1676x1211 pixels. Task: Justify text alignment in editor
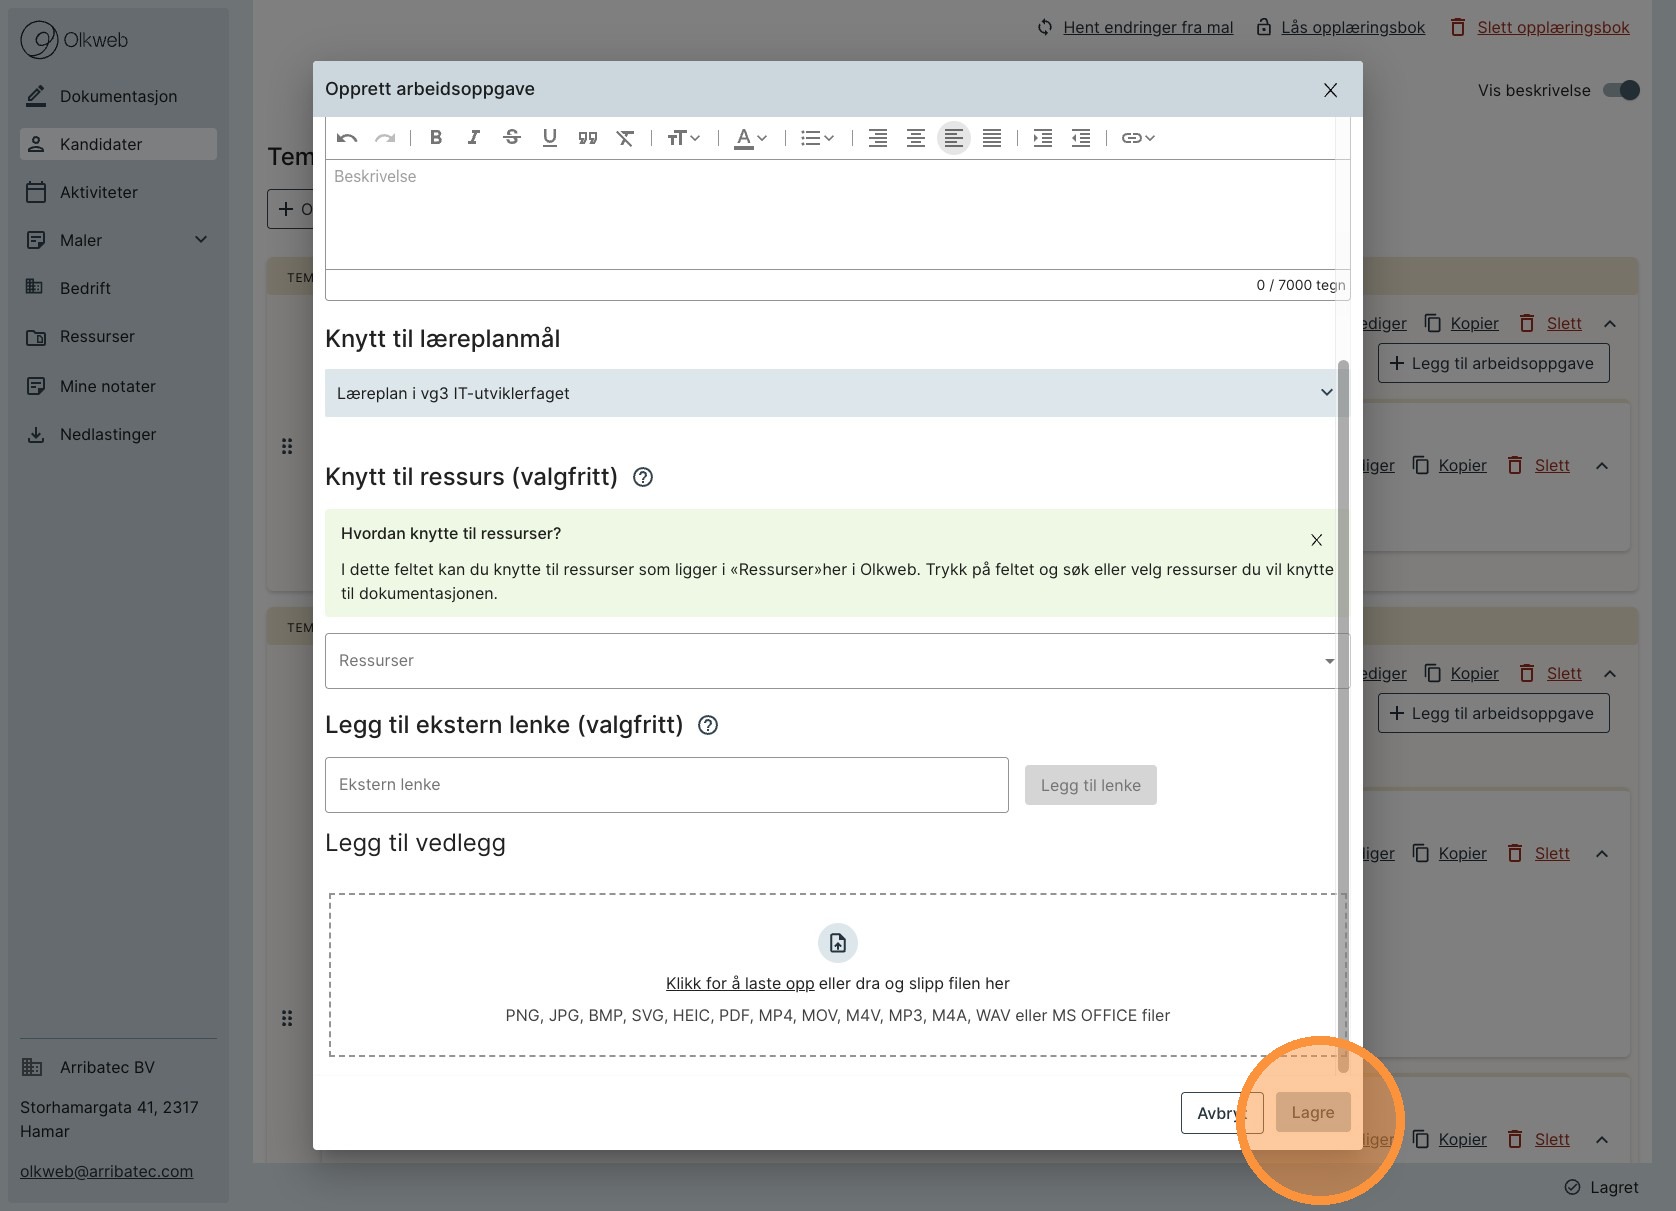(992, 138)
